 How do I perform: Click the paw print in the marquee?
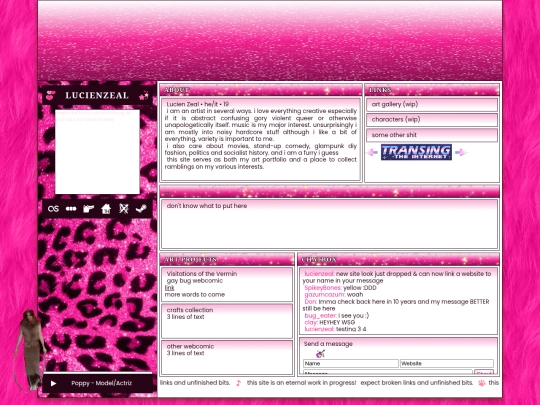(x=482, y=383)
